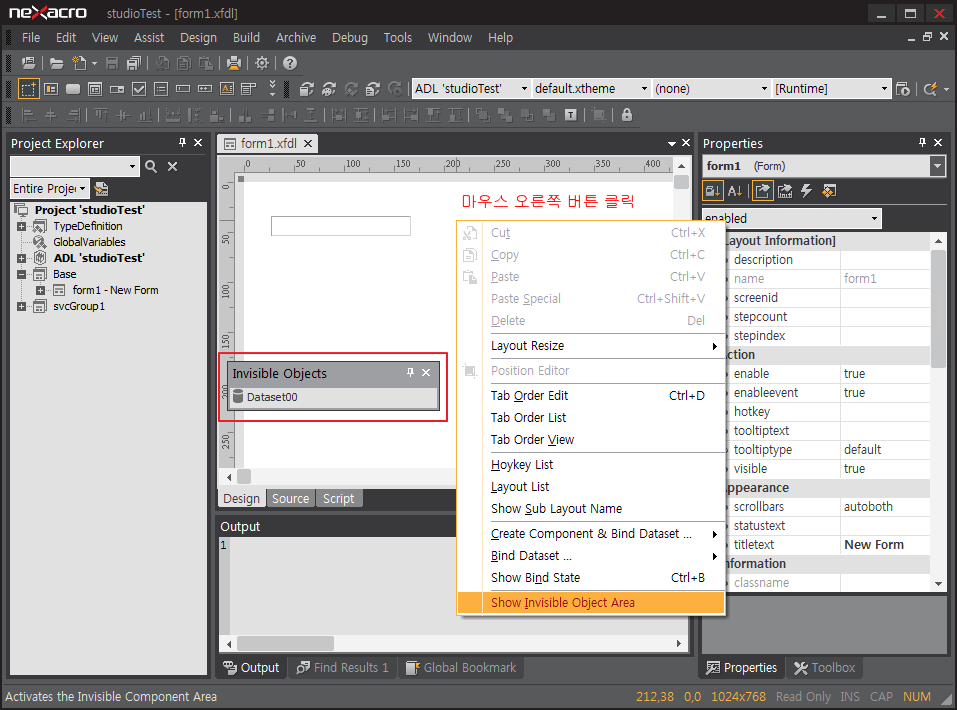957x710 pixels.
Task: Open the Toolbox panel tab
Action: (824, 667)
